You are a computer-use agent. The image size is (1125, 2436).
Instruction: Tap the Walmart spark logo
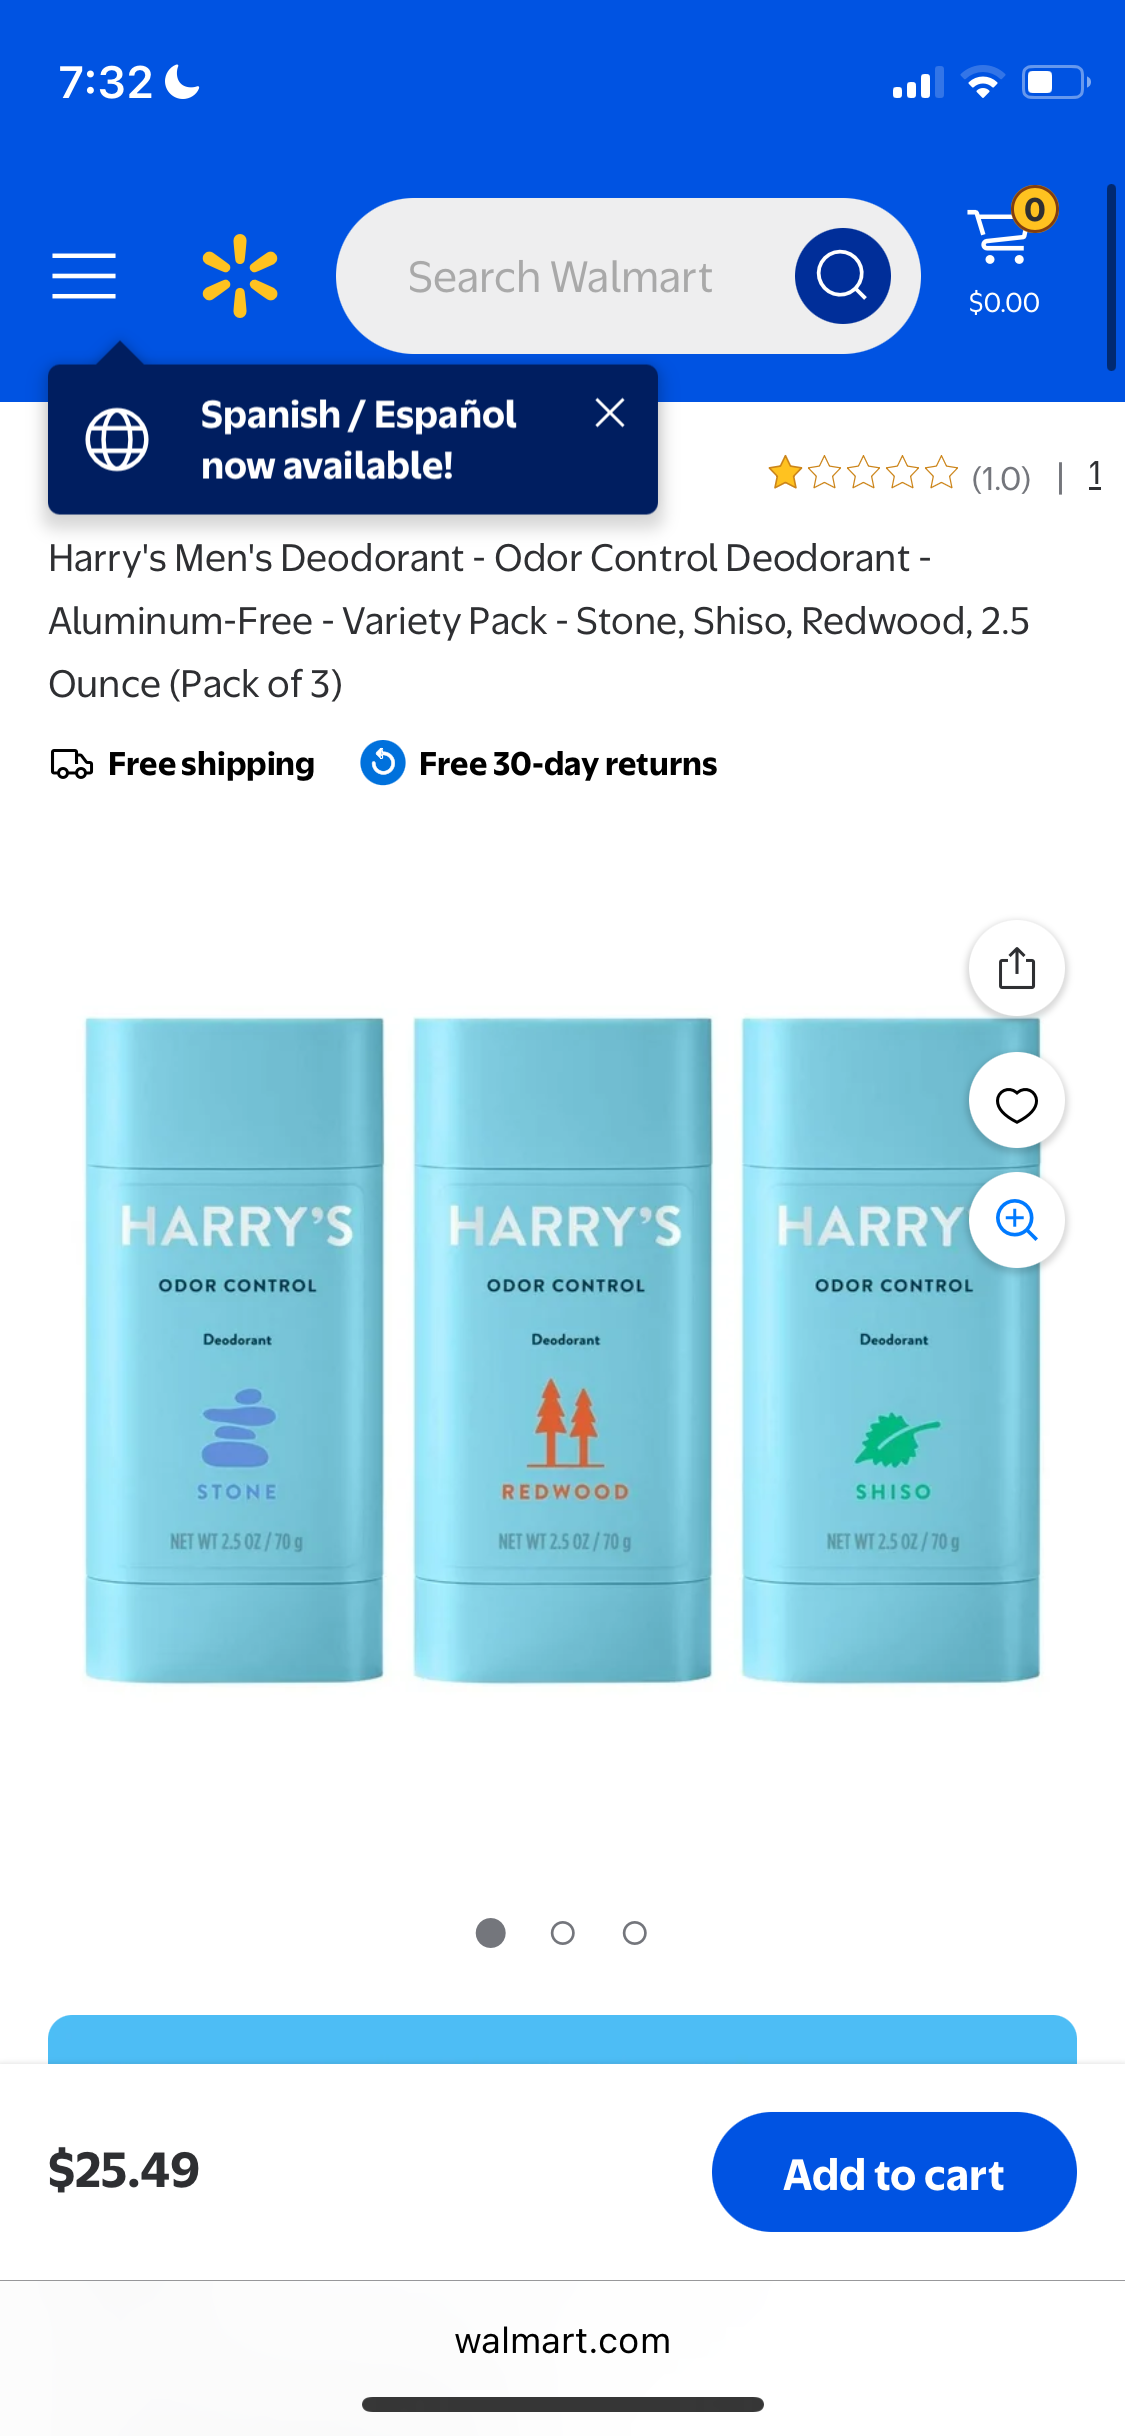[240, 276]
